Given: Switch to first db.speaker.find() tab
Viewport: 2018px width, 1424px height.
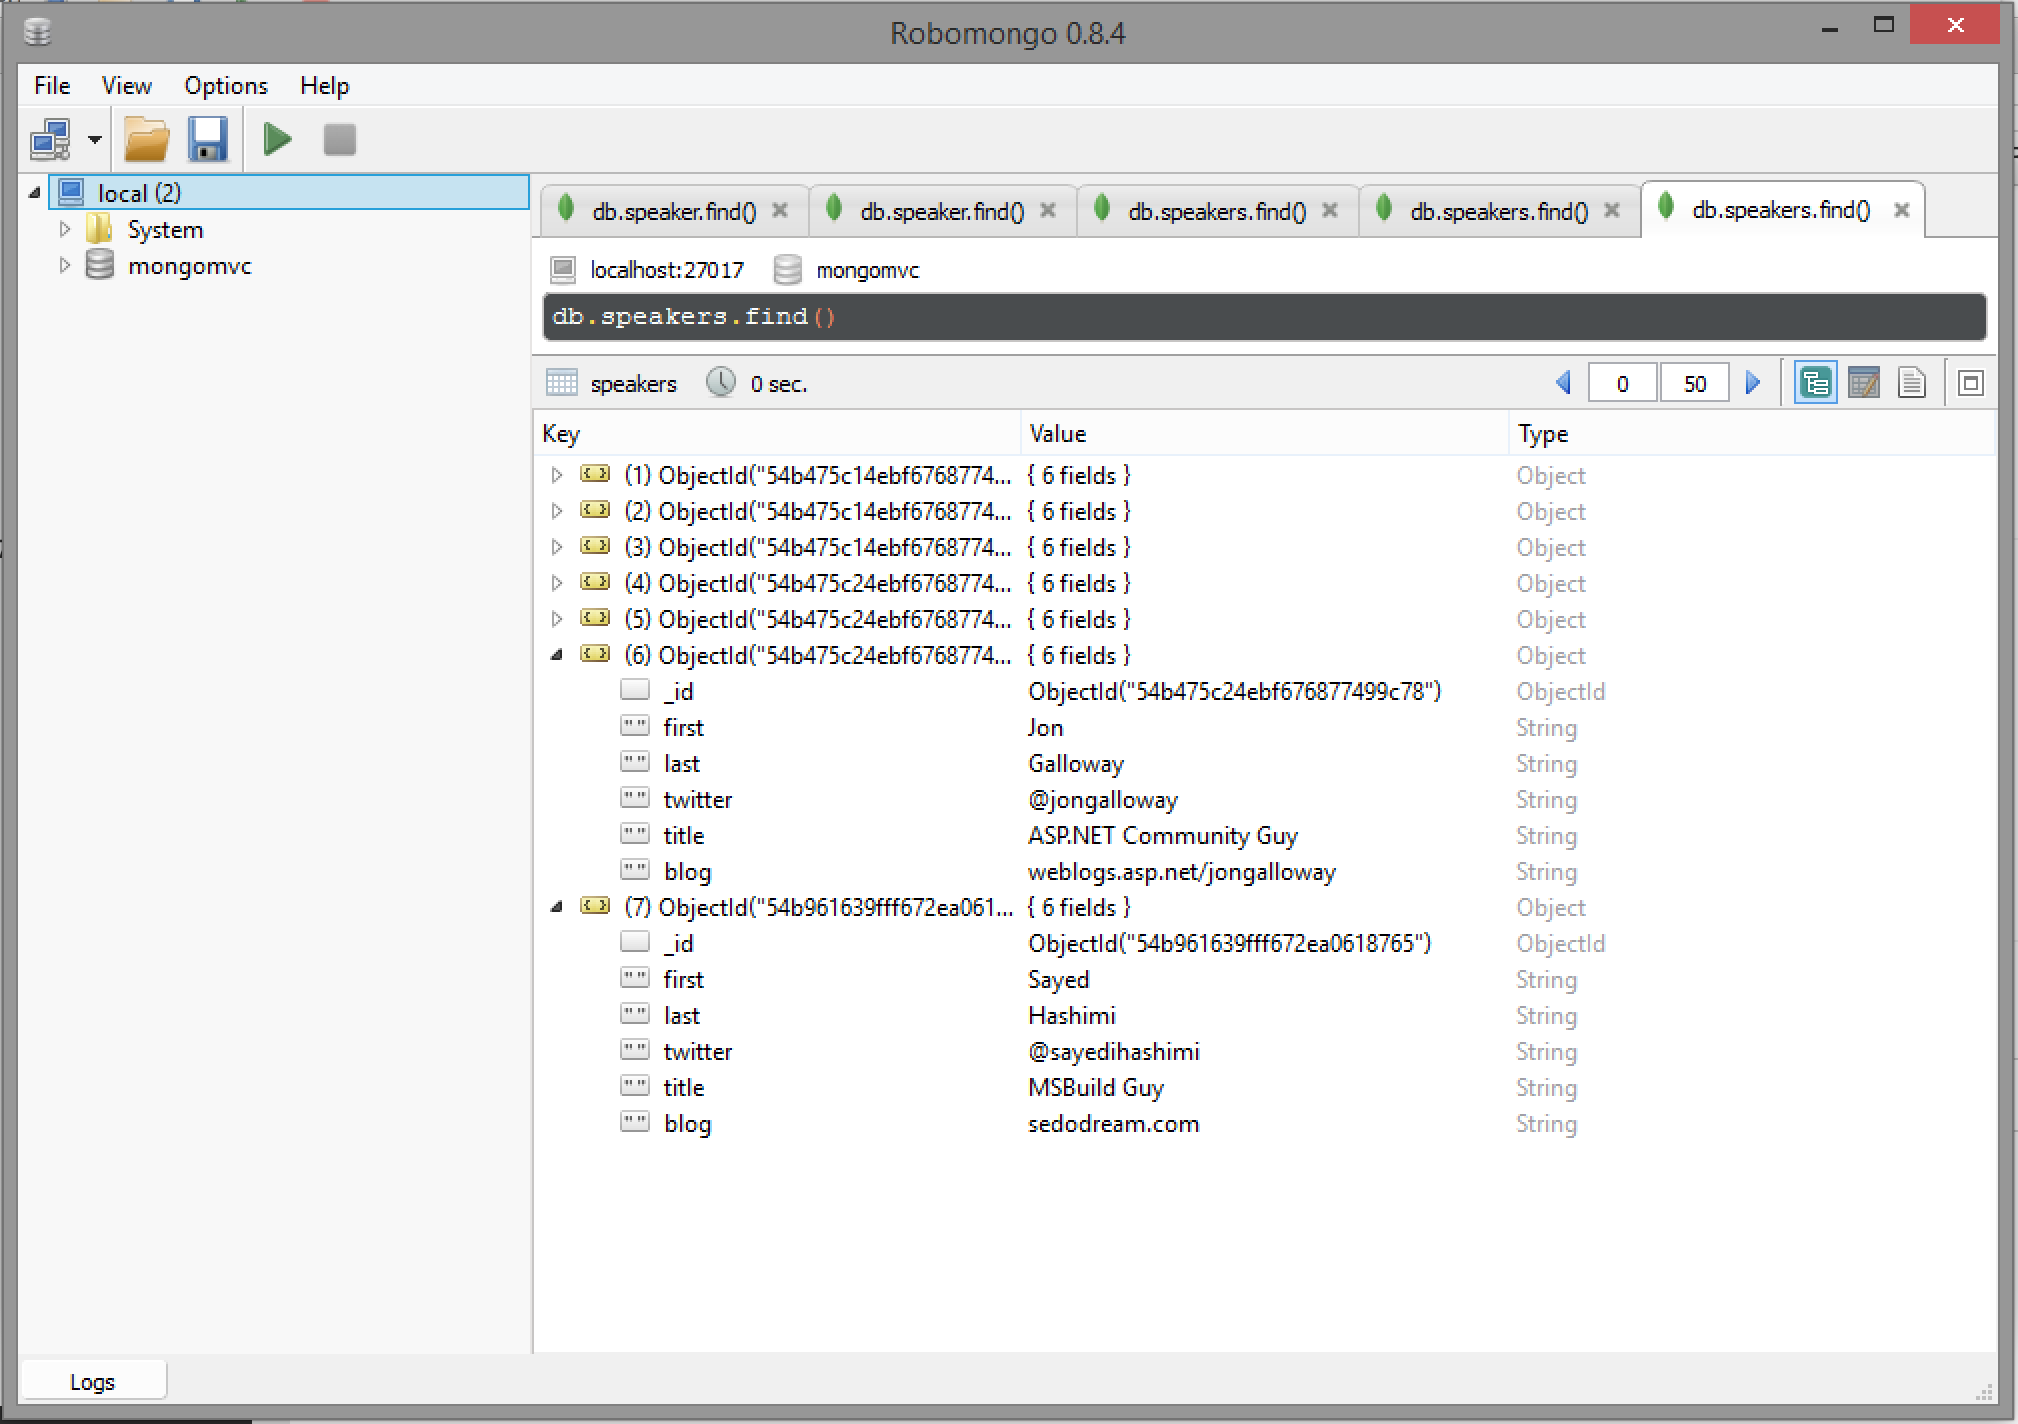Looking at the screenshot, I should point(673,211).
